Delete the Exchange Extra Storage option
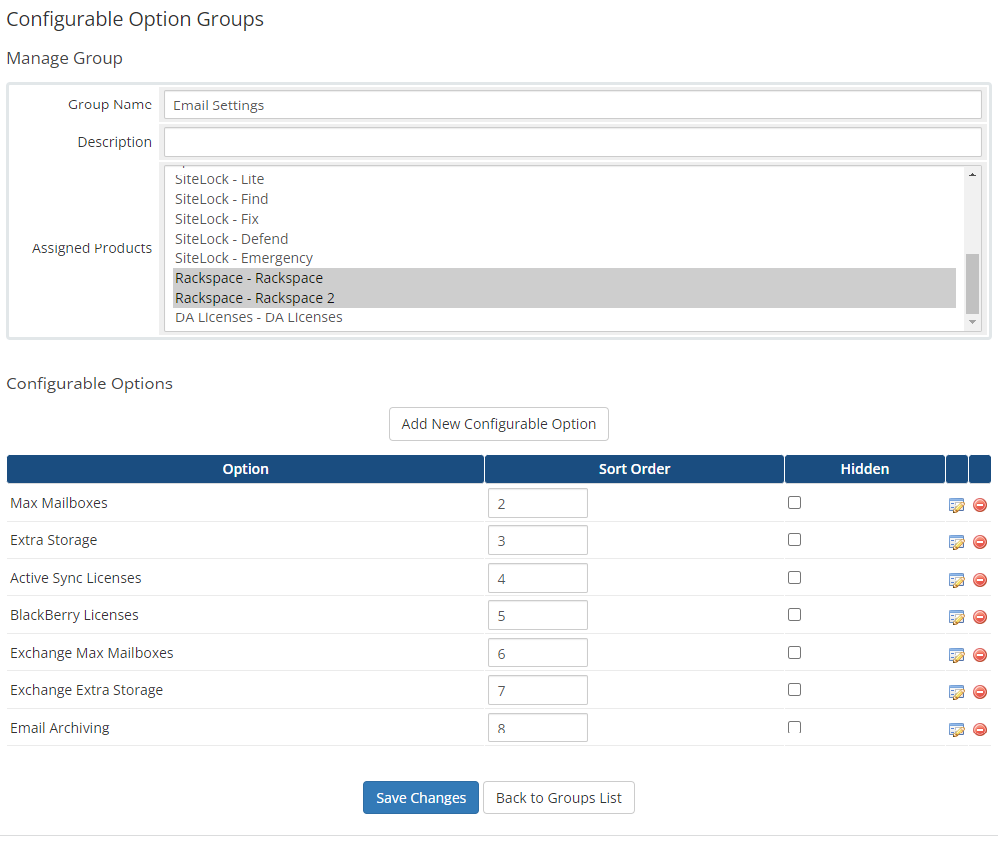Image resolution: width=998 pixels, height=850 pixels. (x=980, y=692)
